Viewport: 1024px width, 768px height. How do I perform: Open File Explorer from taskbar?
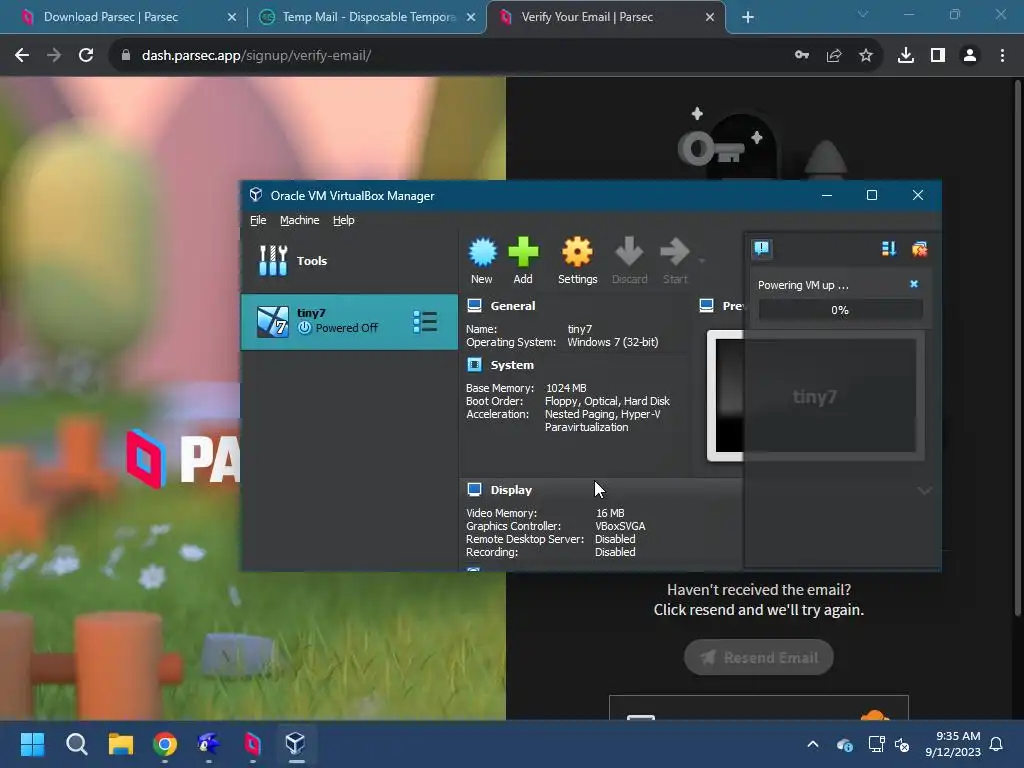pyautogui.click(x=121, y=744)
